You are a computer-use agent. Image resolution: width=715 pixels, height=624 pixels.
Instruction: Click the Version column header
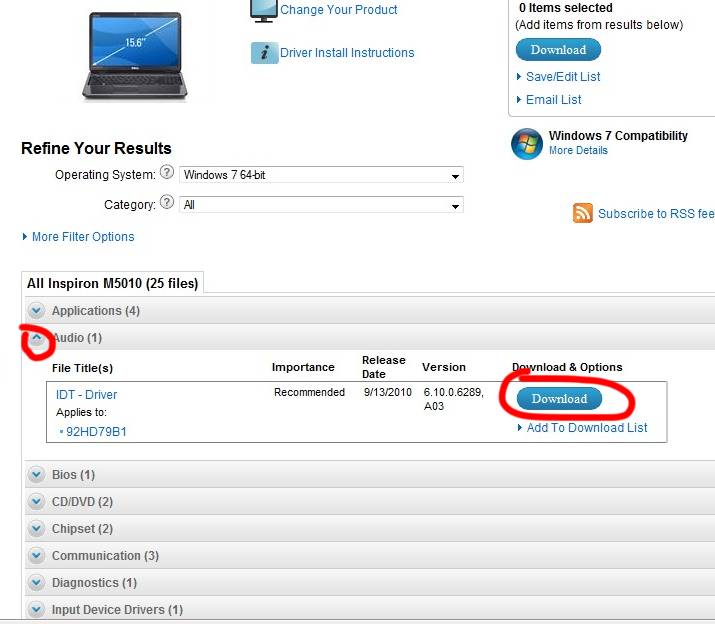[444, 367]
